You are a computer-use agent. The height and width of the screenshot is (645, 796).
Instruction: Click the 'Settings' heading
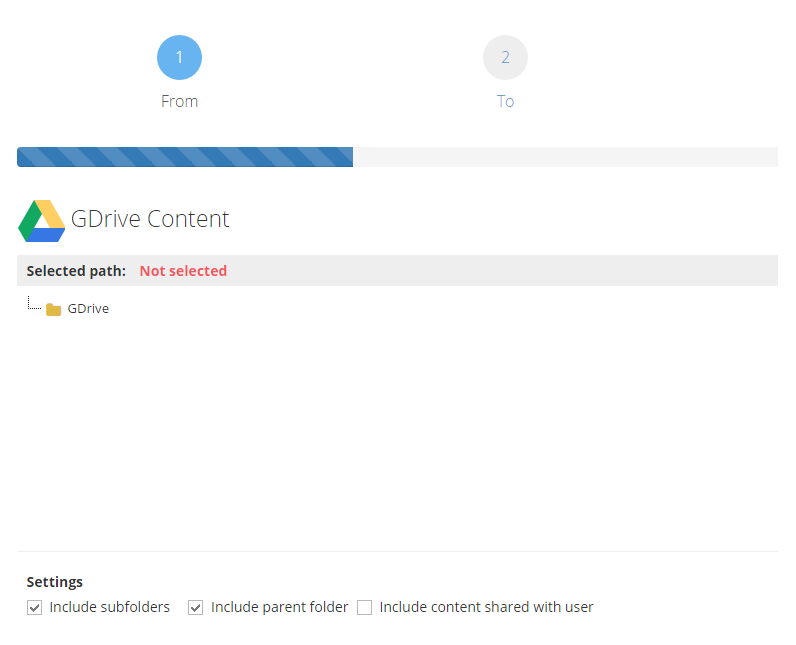tap(54, 582)
